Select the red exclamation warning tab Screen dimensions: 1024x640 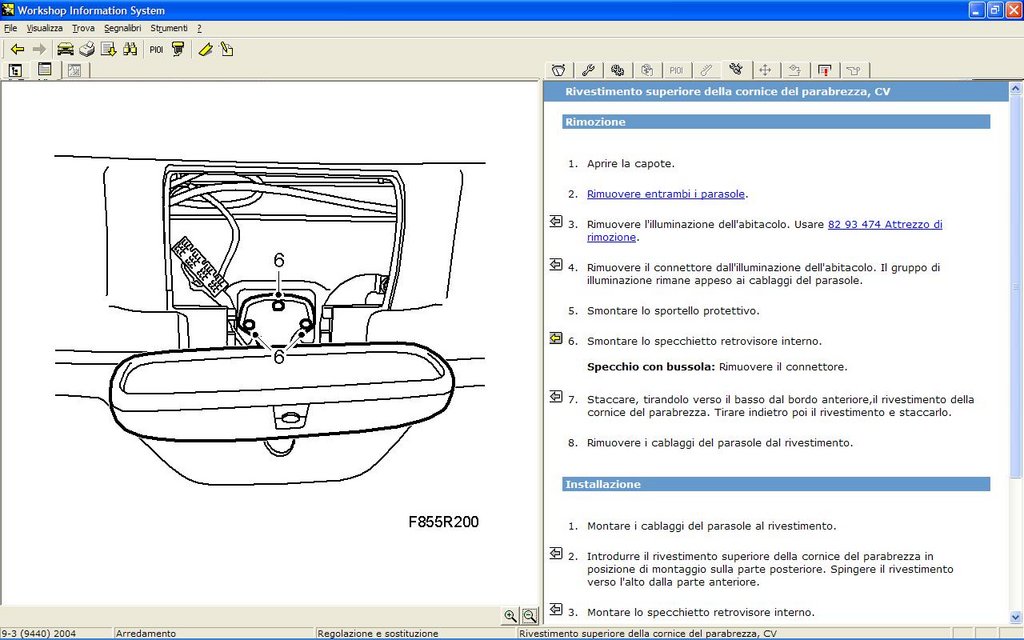(824, 70)
